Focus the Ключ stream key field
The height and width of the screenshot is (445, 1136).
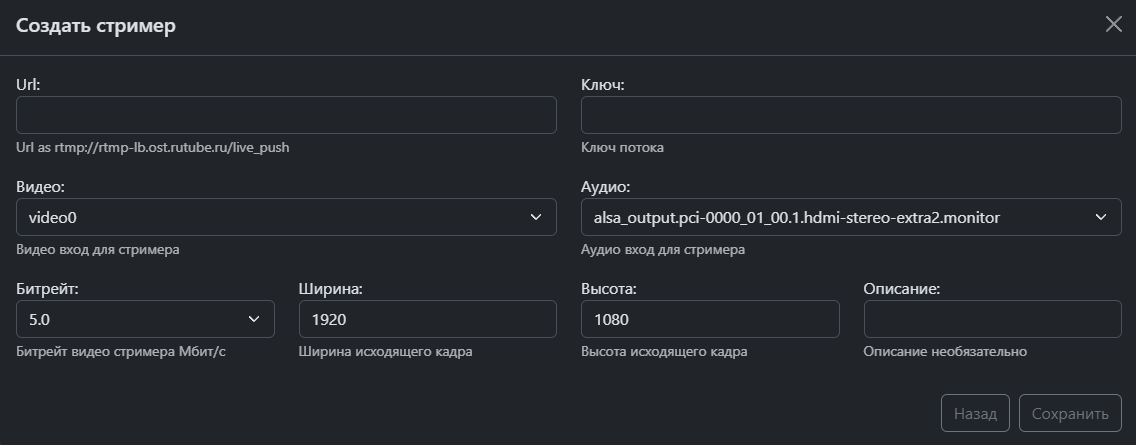(850, 115)
